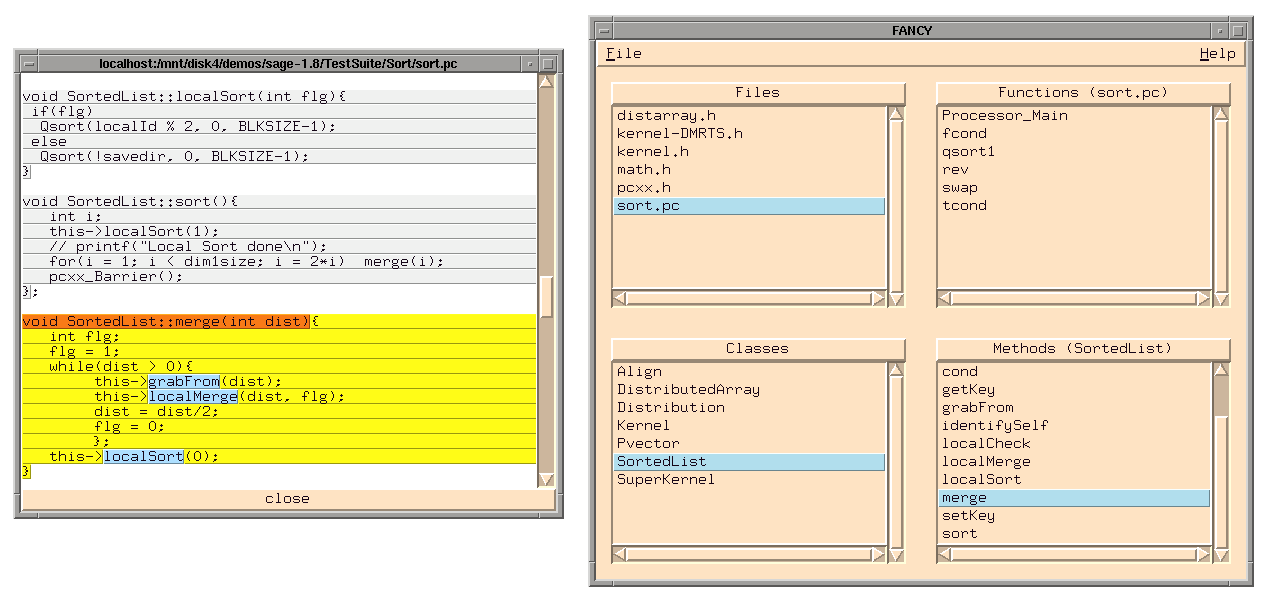Pick grabFrom in the Methods list
The height and width of the screenshot is (606, 1268).
coord(1074,408)
